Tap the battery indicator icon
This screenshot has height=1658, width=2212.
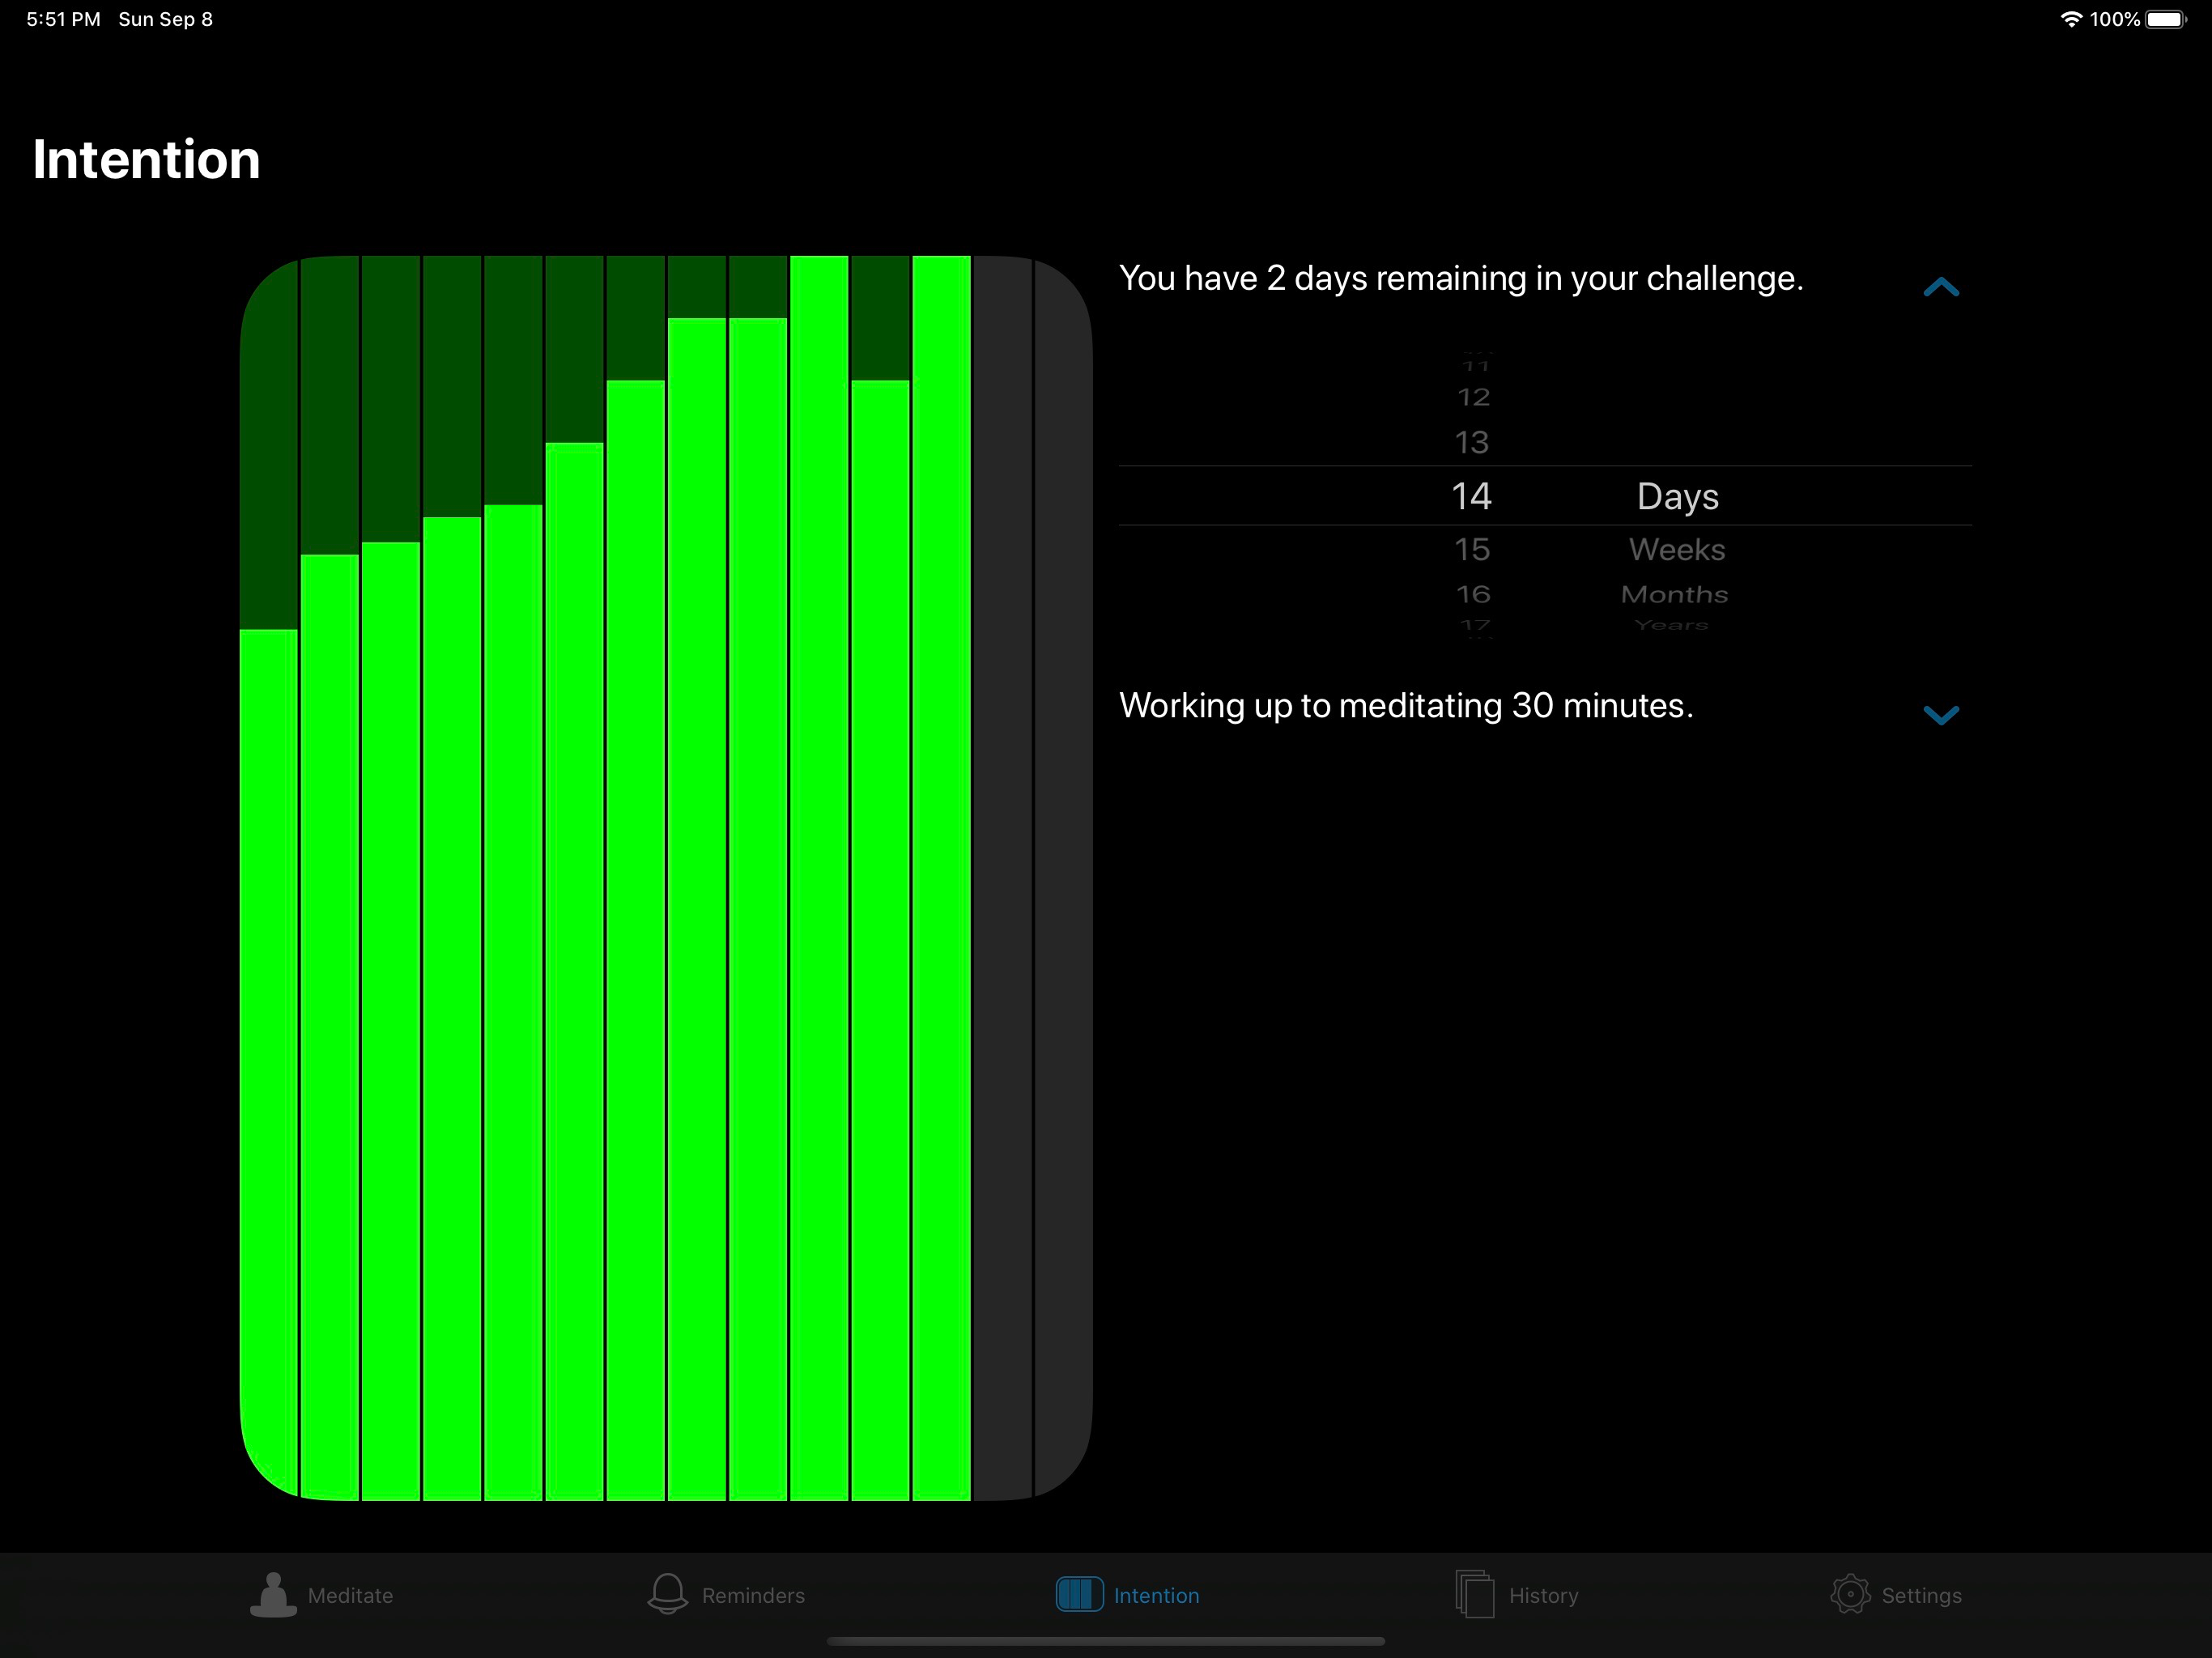pos(2166,19)
